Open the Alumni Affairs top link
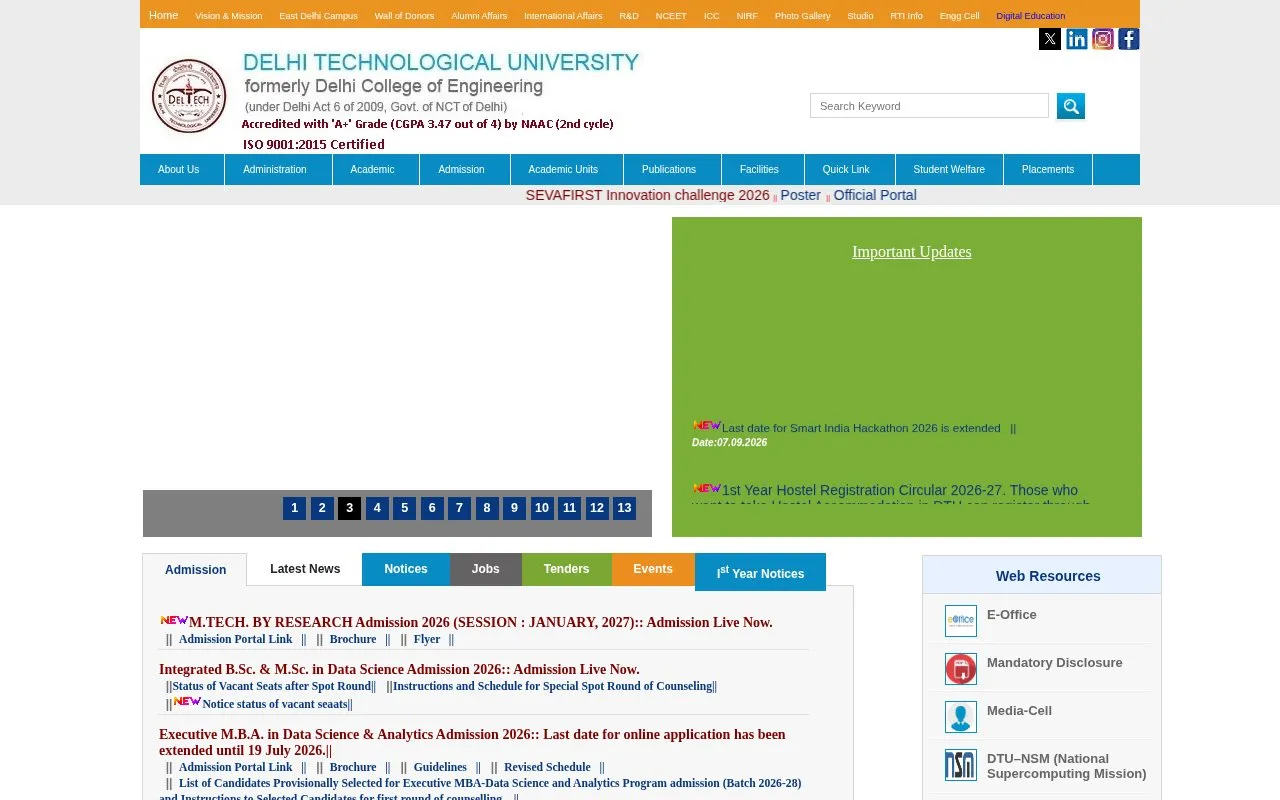1280x800 pixels. click(479, 16)
